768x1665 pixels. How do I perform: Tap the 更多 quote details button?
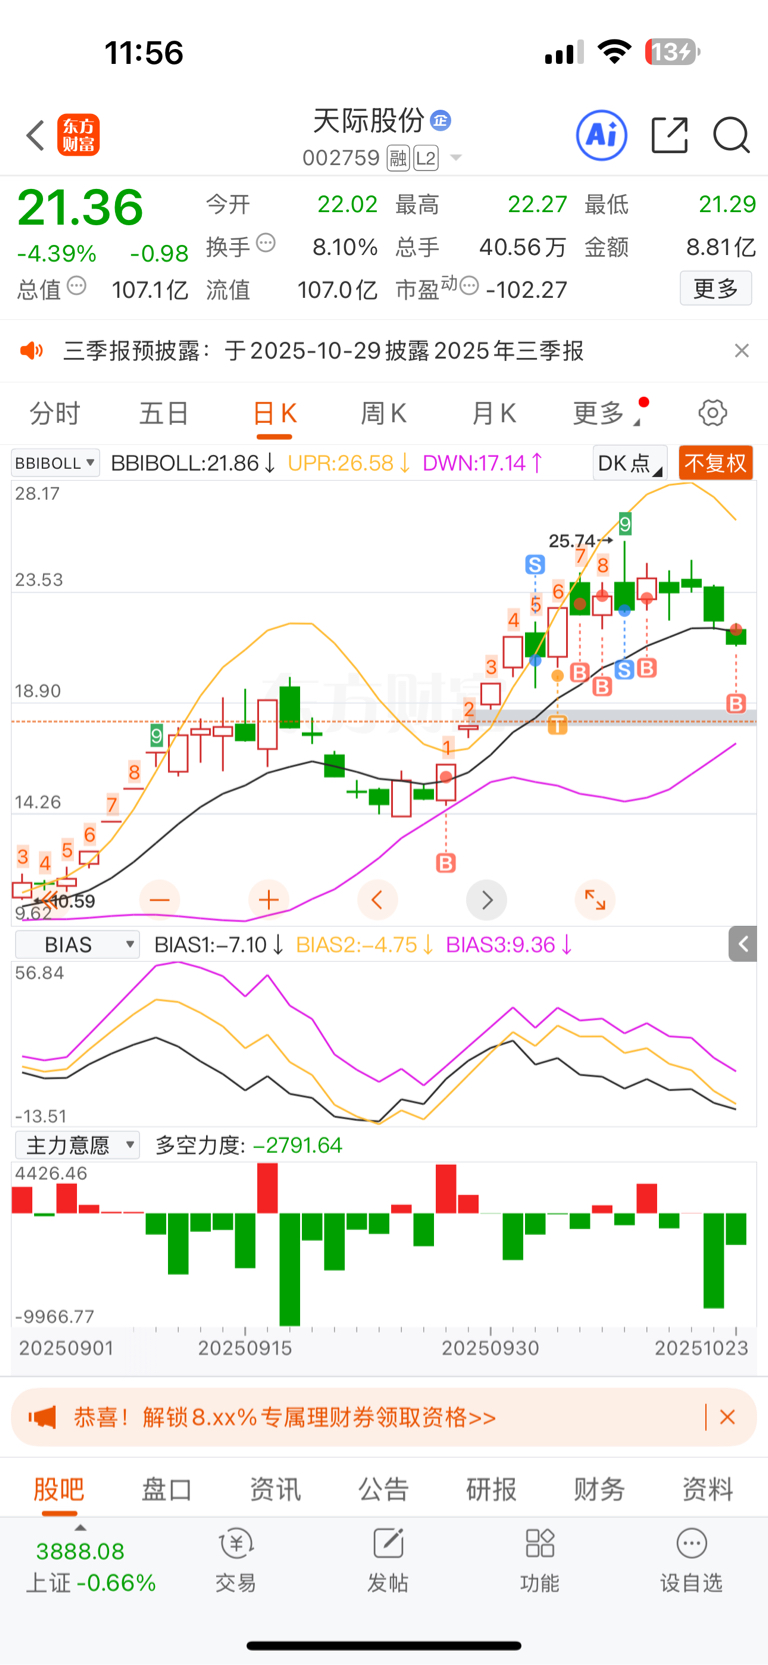point(716,289)
